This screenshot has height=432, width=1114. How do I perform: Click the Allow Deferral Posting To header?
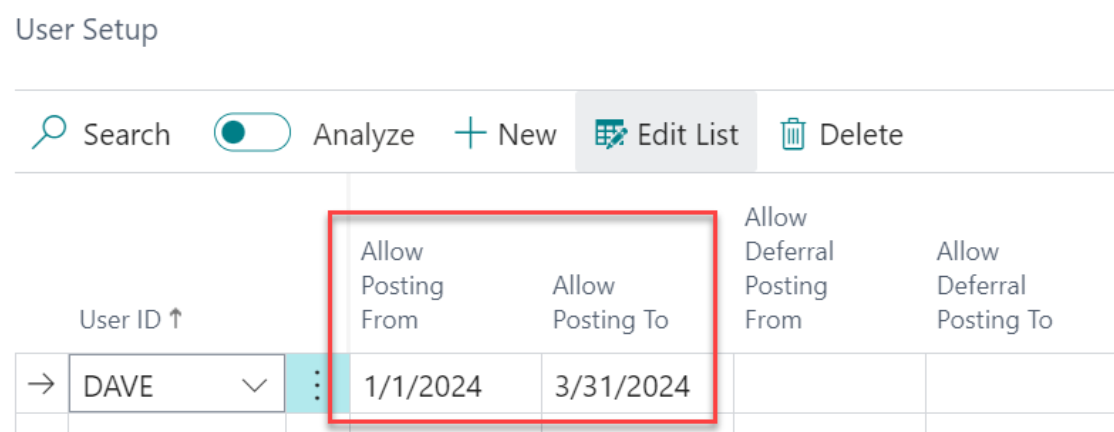click(995, 286)
